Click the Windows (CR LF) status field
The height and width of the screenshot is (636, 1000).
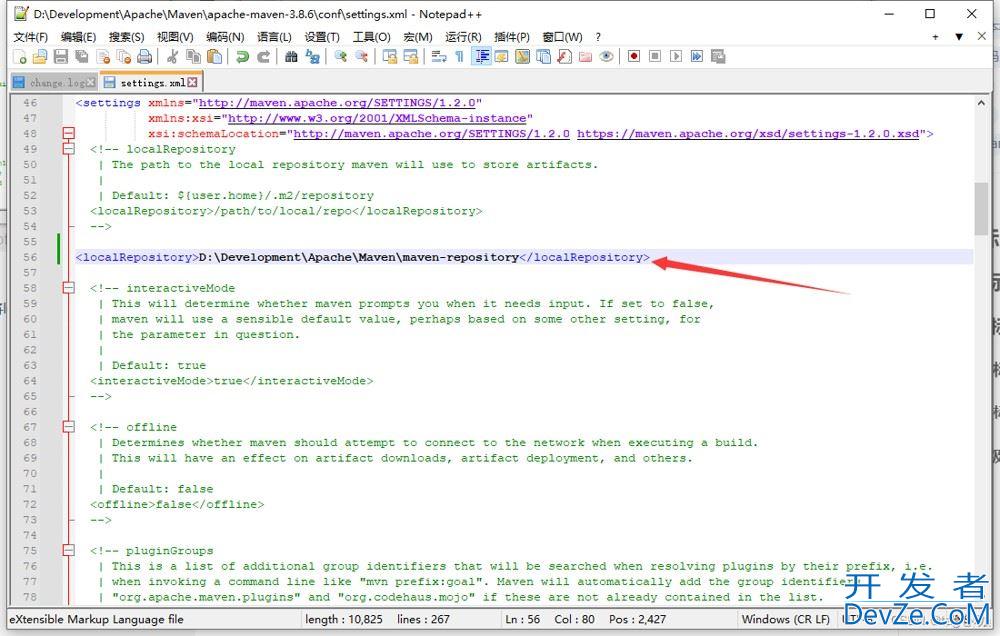click(786, 619)
